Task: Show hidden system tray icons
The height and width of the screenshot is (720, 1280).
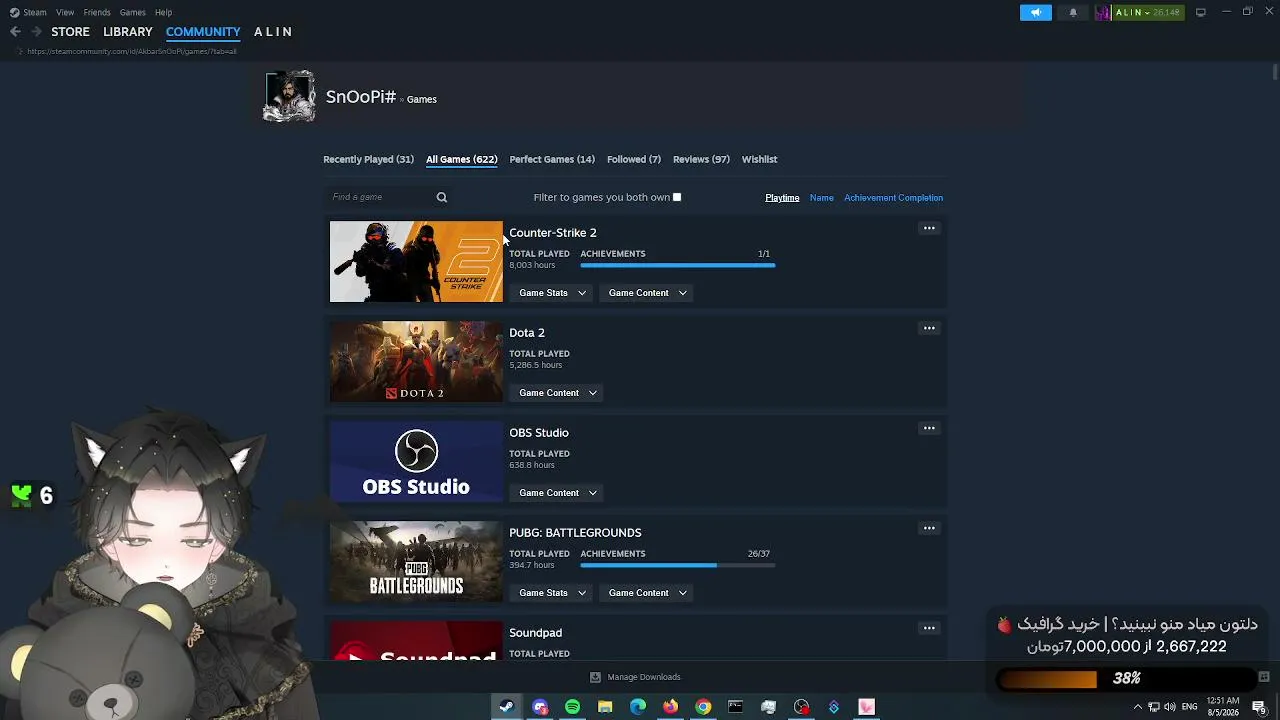Action: 1137,707
